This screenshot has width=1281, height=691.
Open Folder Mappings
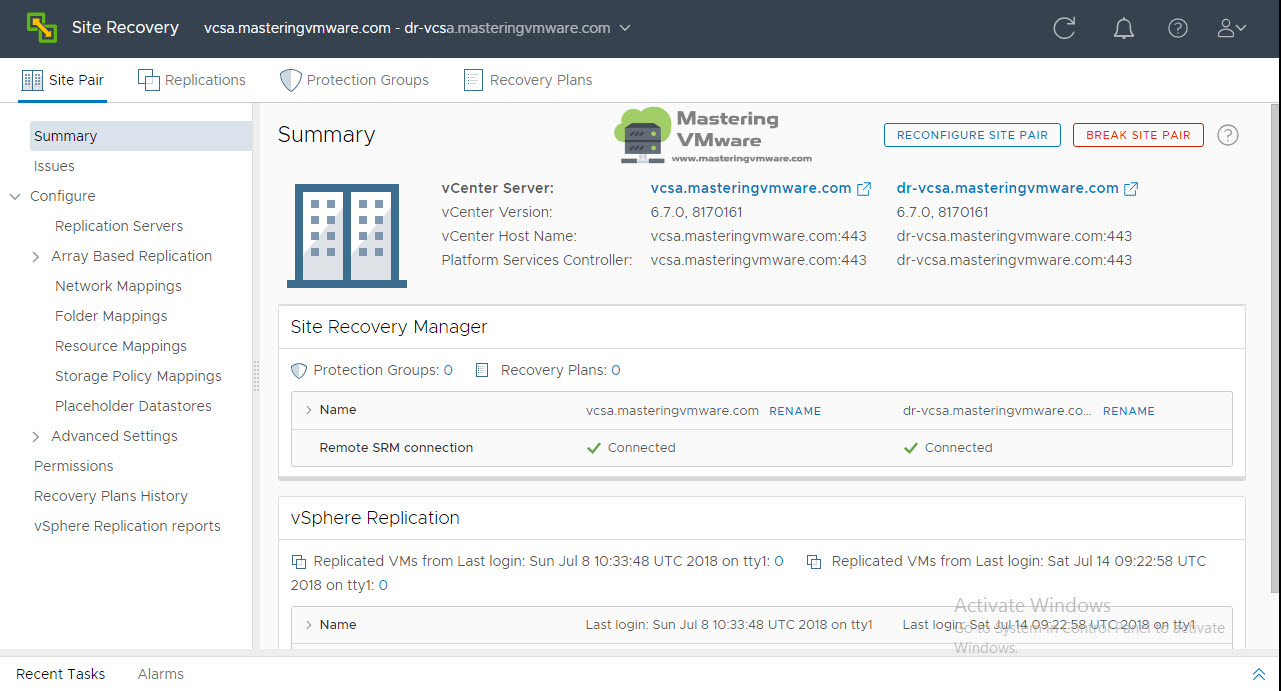tap(111, 316)
